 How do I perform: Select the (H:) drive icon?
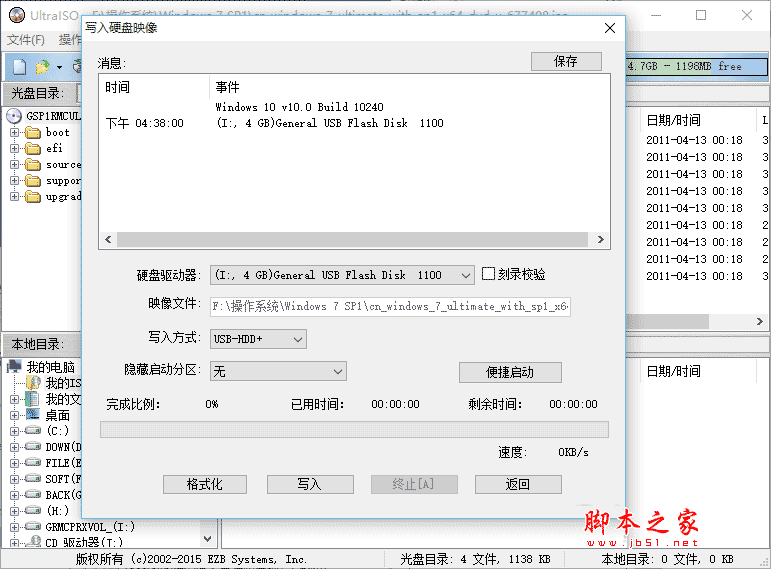[x=33, y=510]
